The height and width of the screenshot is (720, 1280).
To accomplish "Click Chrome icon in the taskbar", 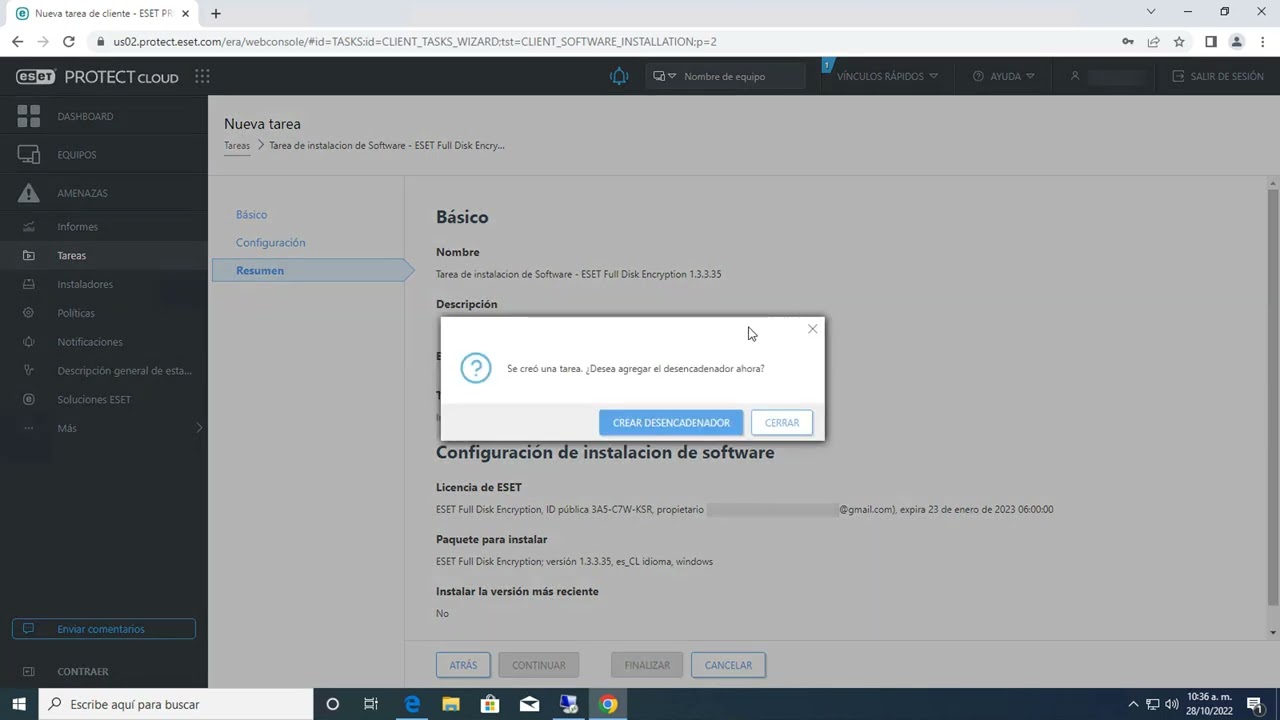I will click(608, 704).
